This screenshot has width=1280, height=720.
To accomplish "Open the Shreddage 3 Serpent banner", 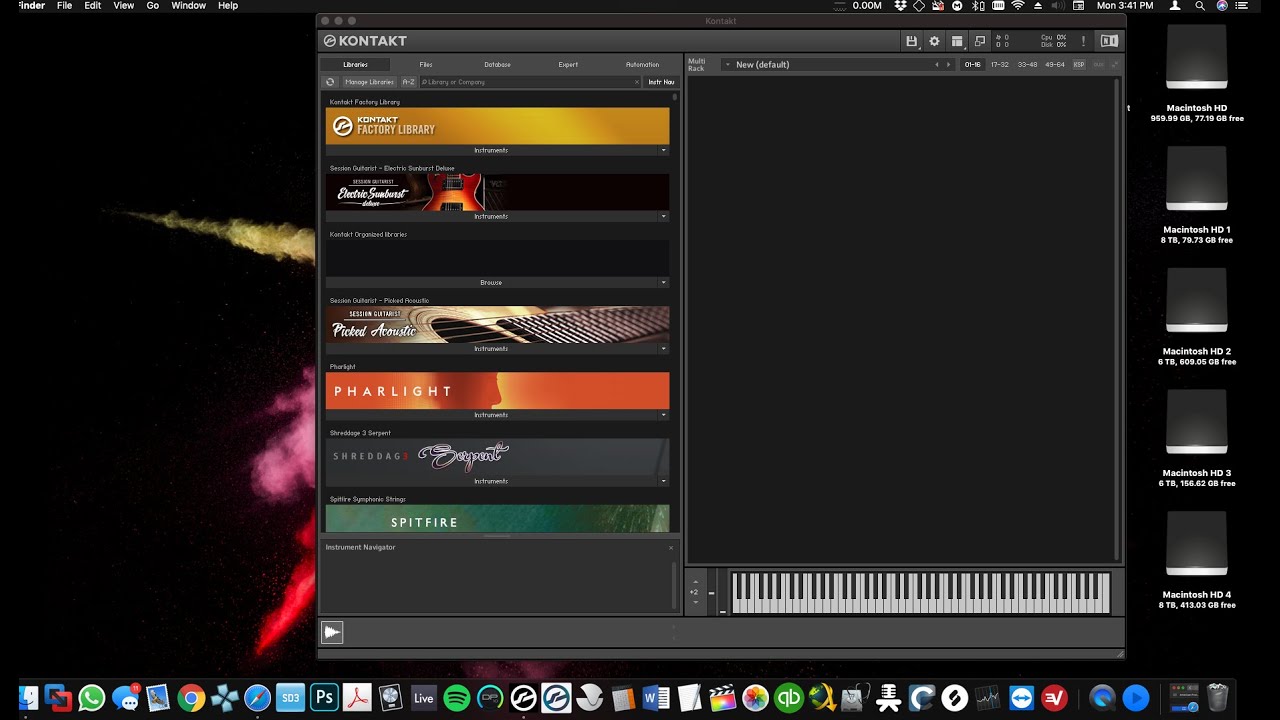I will (x=497, y=457).
